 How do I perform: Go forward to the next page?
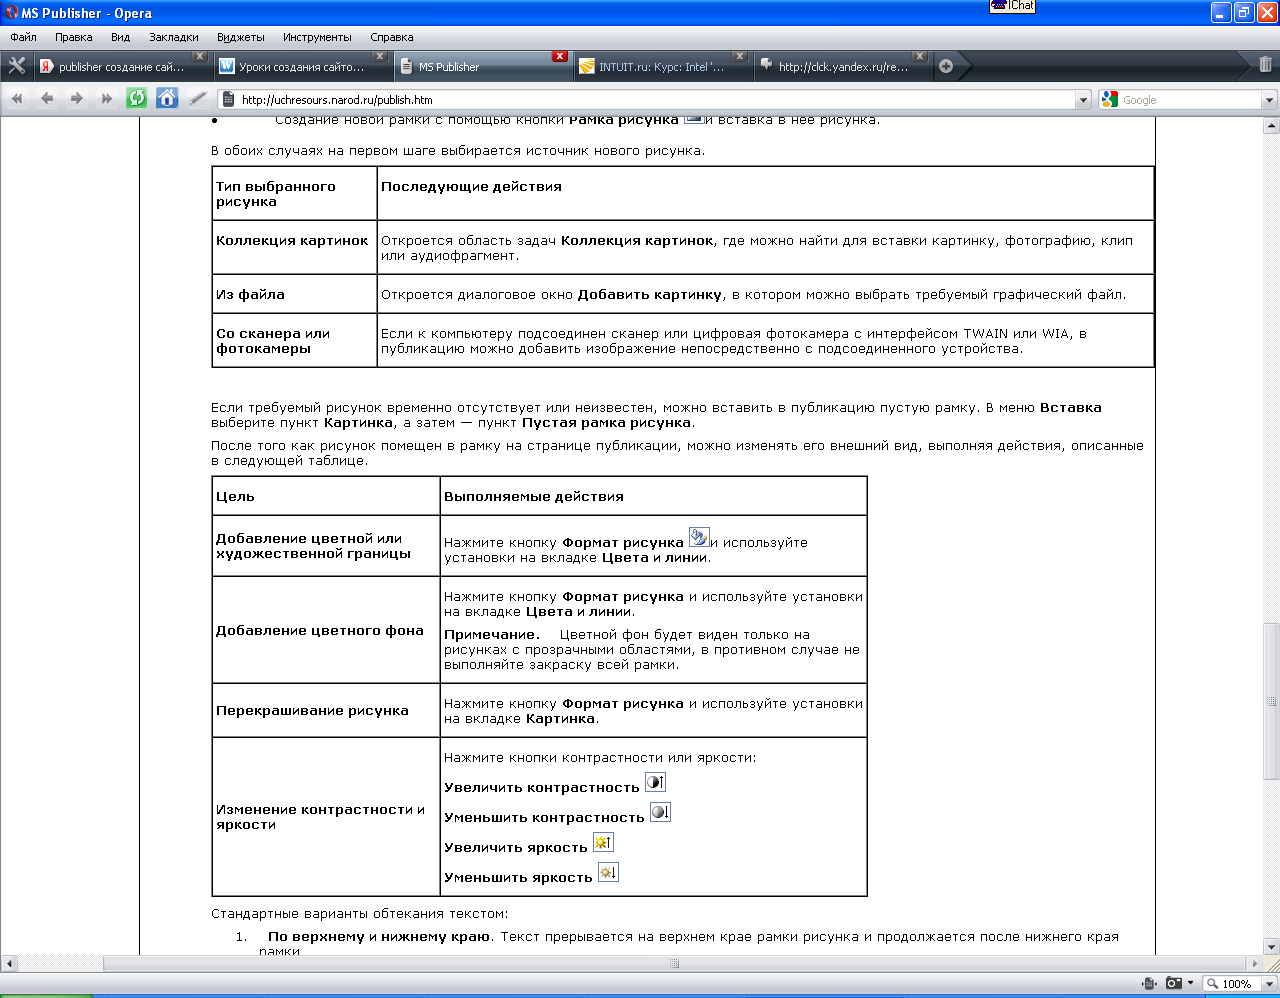[x=77, y=99]
